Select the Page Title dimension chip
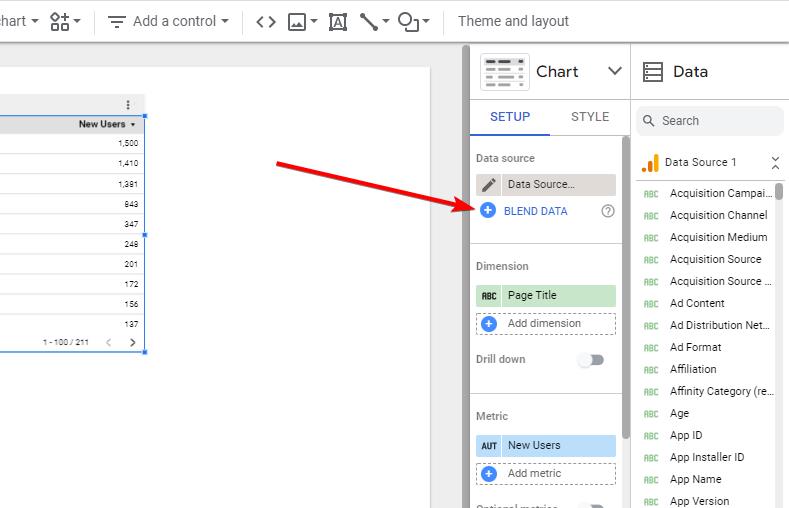The image size is (789, 508). 546,296
